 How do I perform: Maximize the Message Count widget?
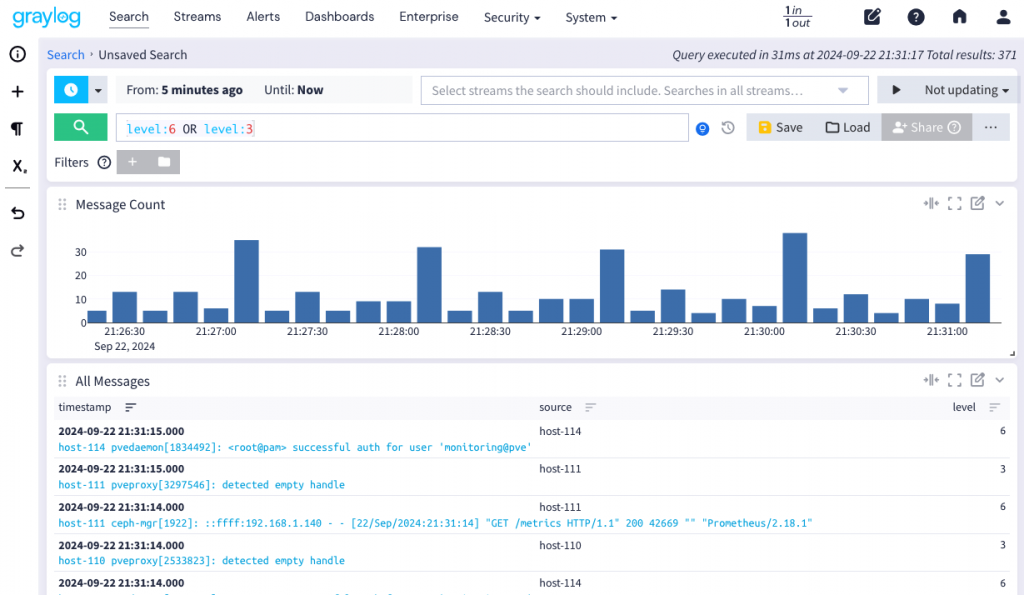[954, 204]
